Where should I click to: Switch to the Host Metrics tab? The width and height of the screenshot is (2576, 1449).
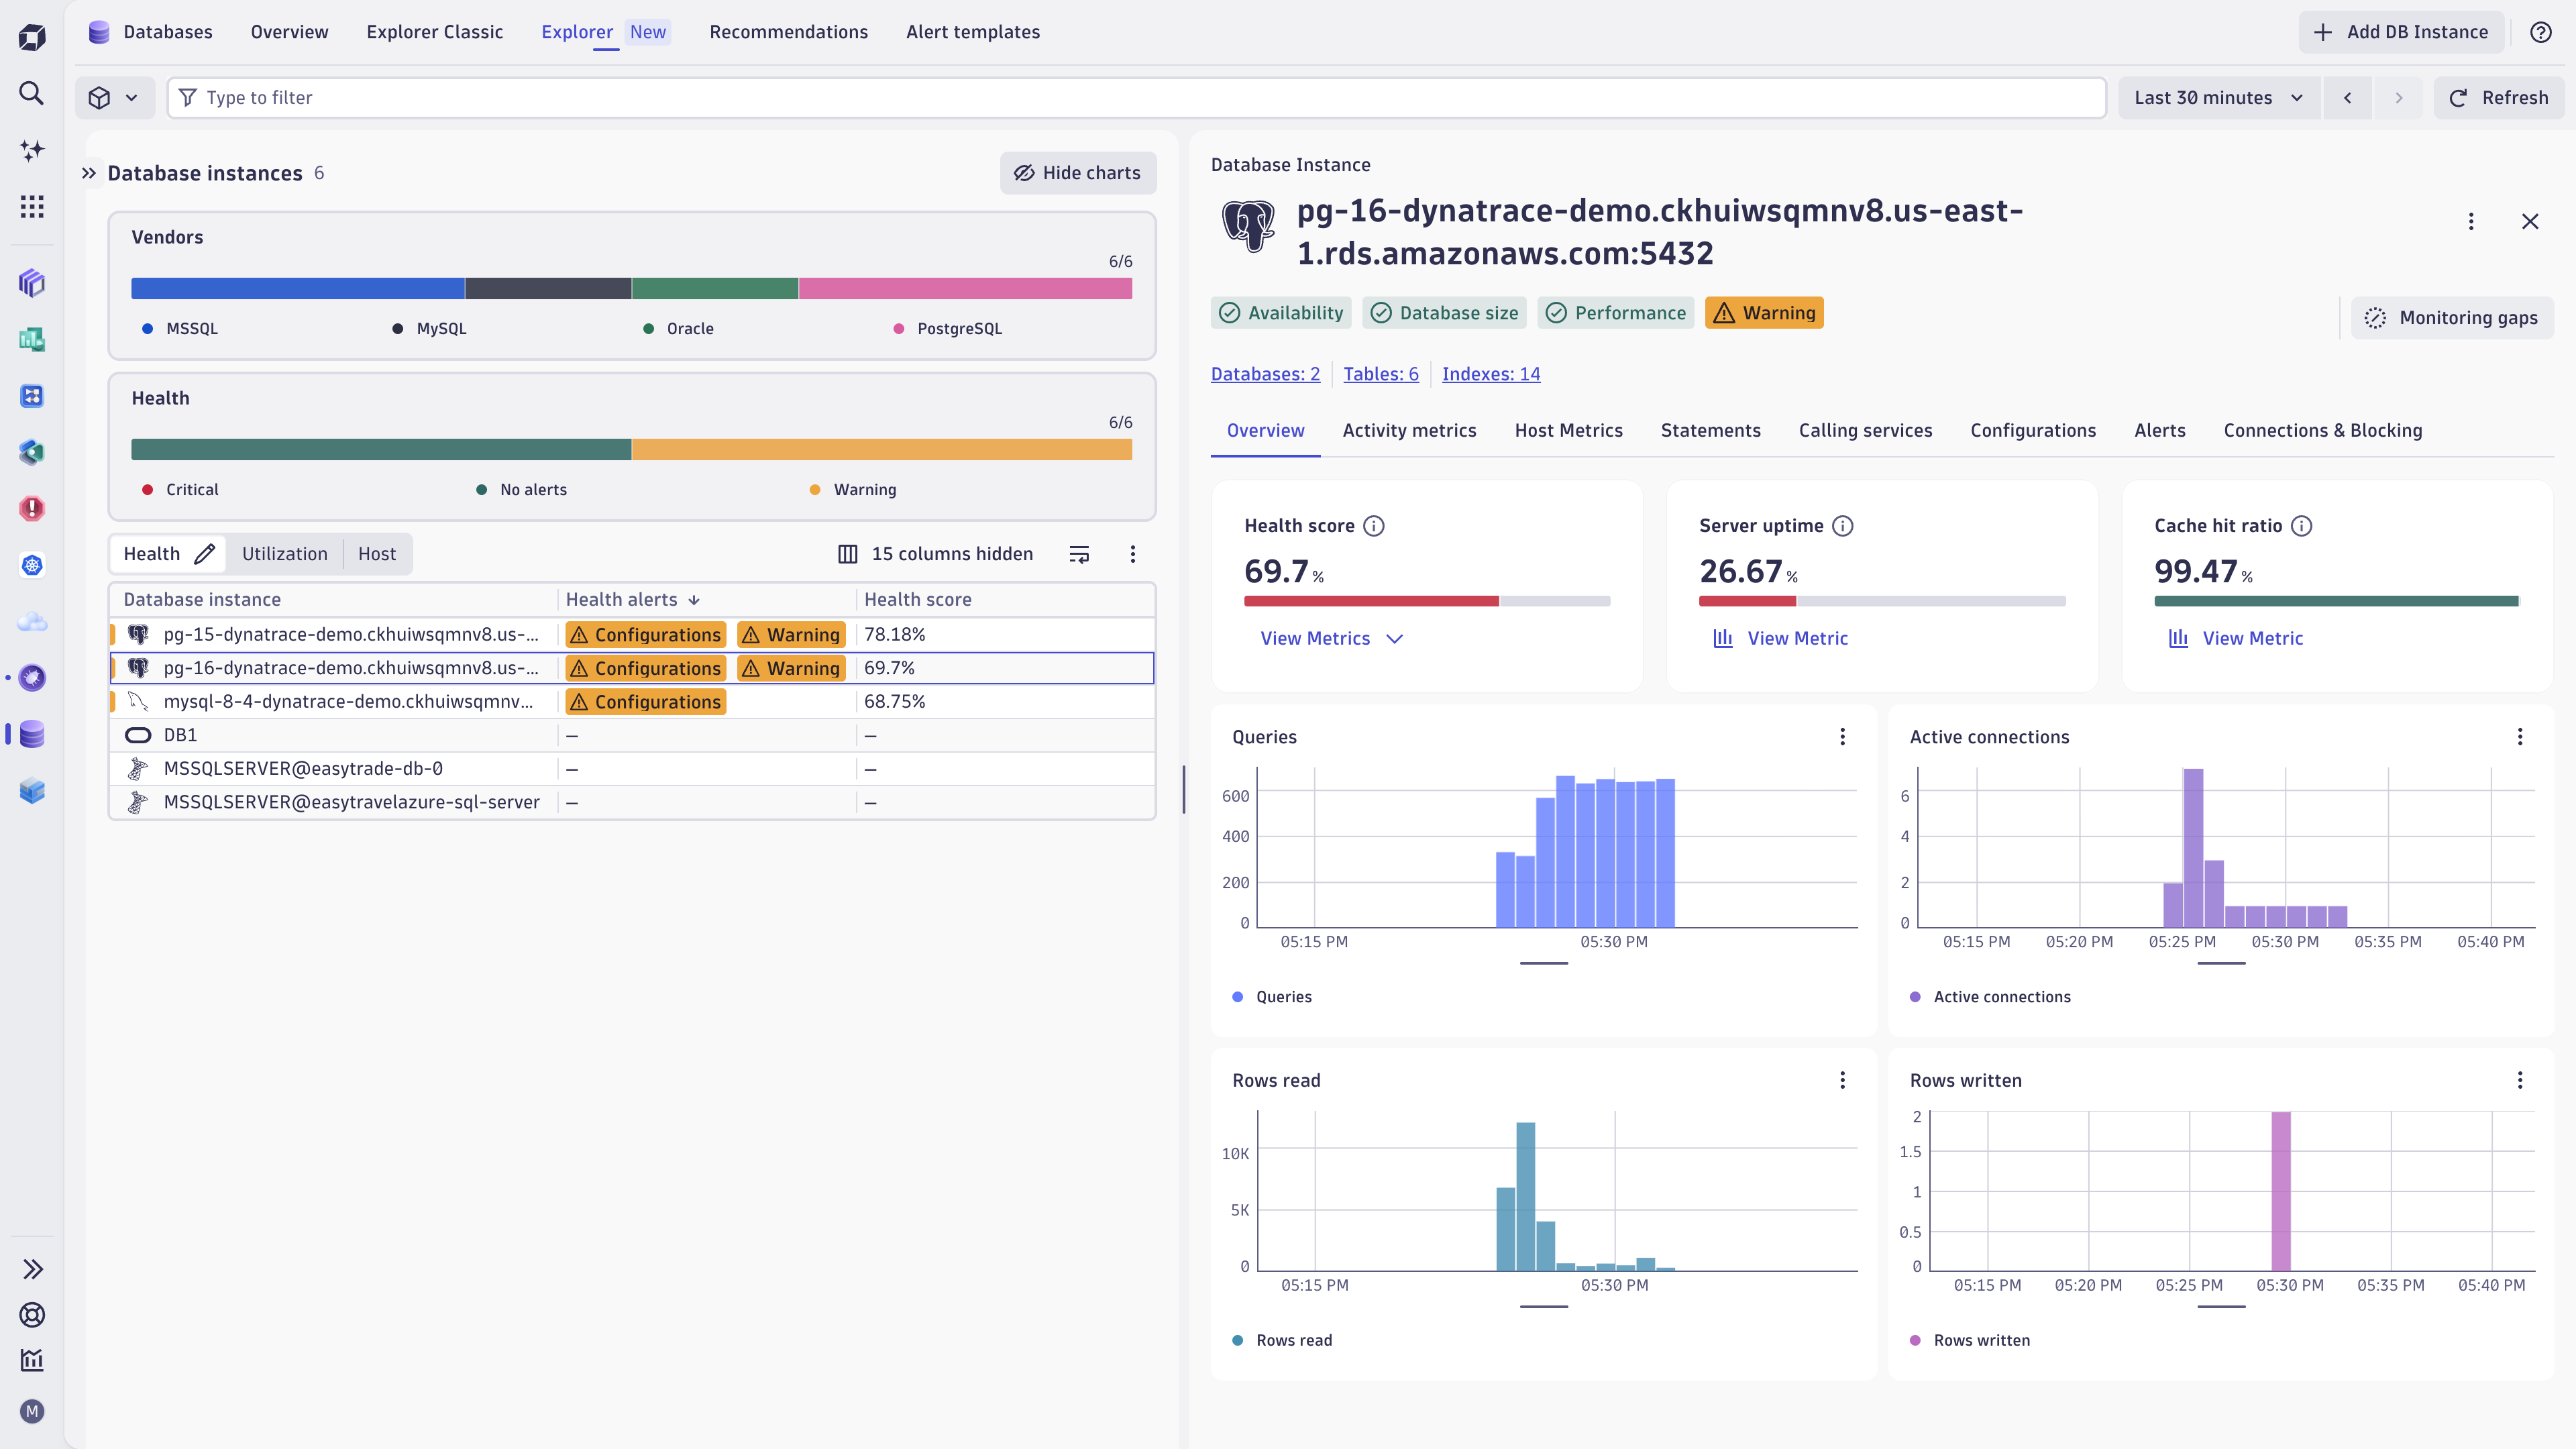pos(1569,431)
